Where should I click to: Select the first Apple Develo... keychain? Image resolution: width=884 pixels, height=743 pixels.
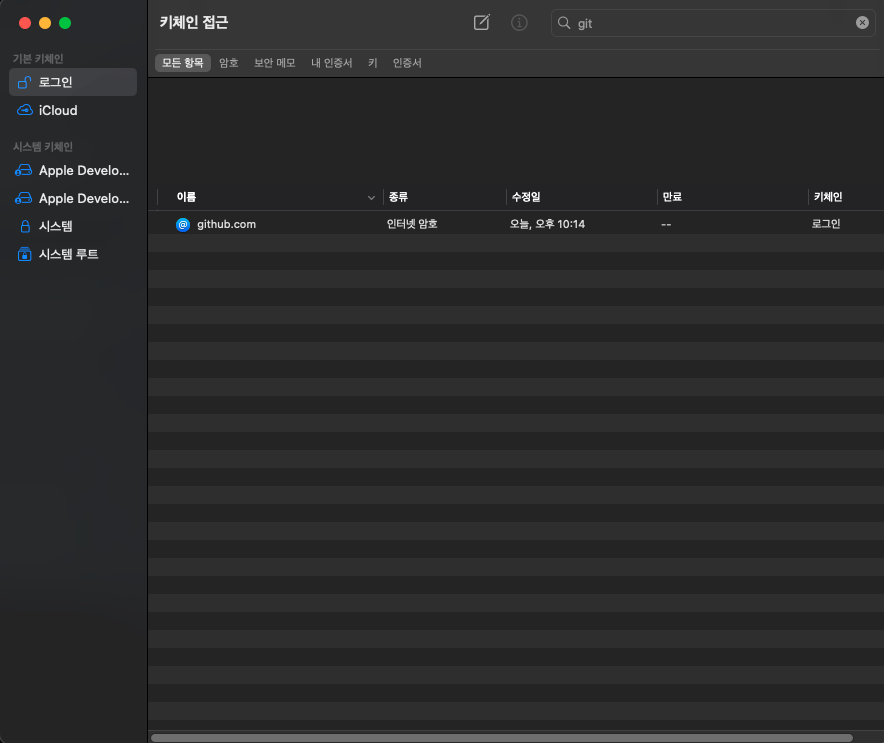73,170
